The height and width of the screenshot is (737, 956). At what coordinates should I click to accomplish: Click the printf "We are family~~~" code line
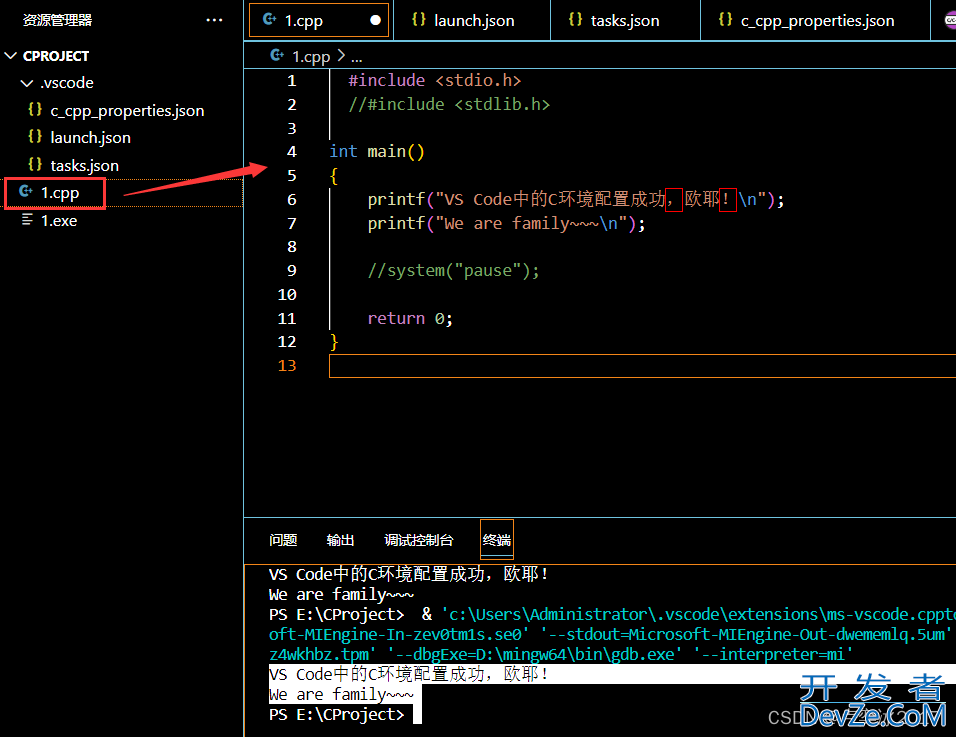click(507, 223)
